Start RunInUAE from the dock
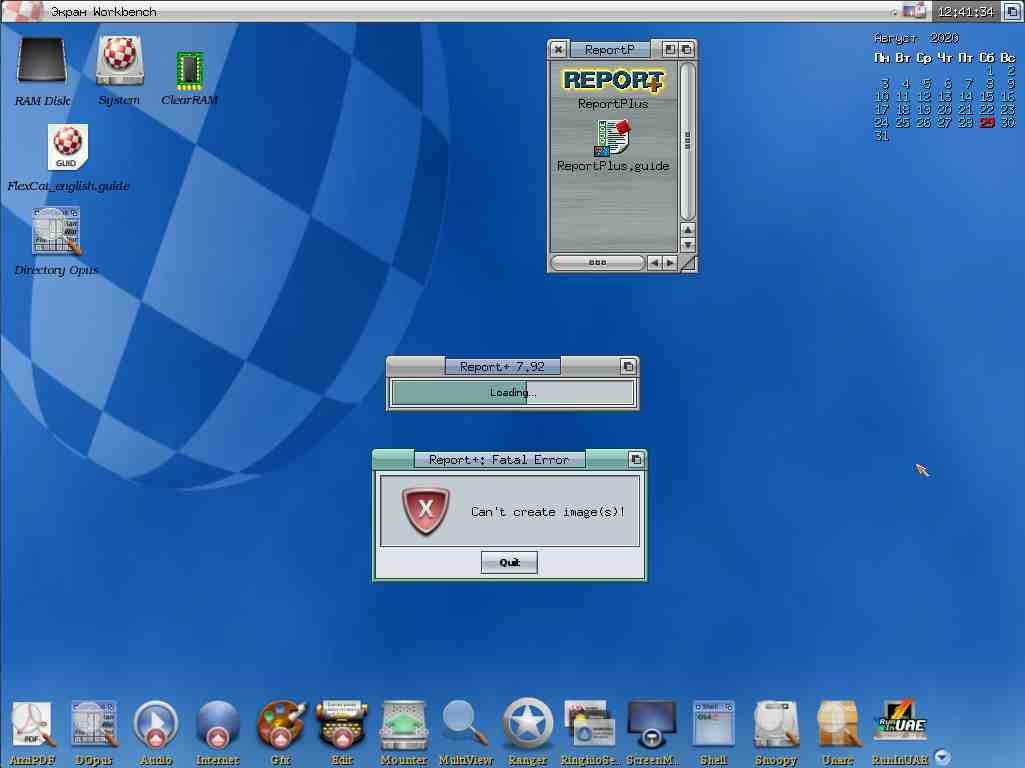Screen dimensions: 1025x768 899,724
